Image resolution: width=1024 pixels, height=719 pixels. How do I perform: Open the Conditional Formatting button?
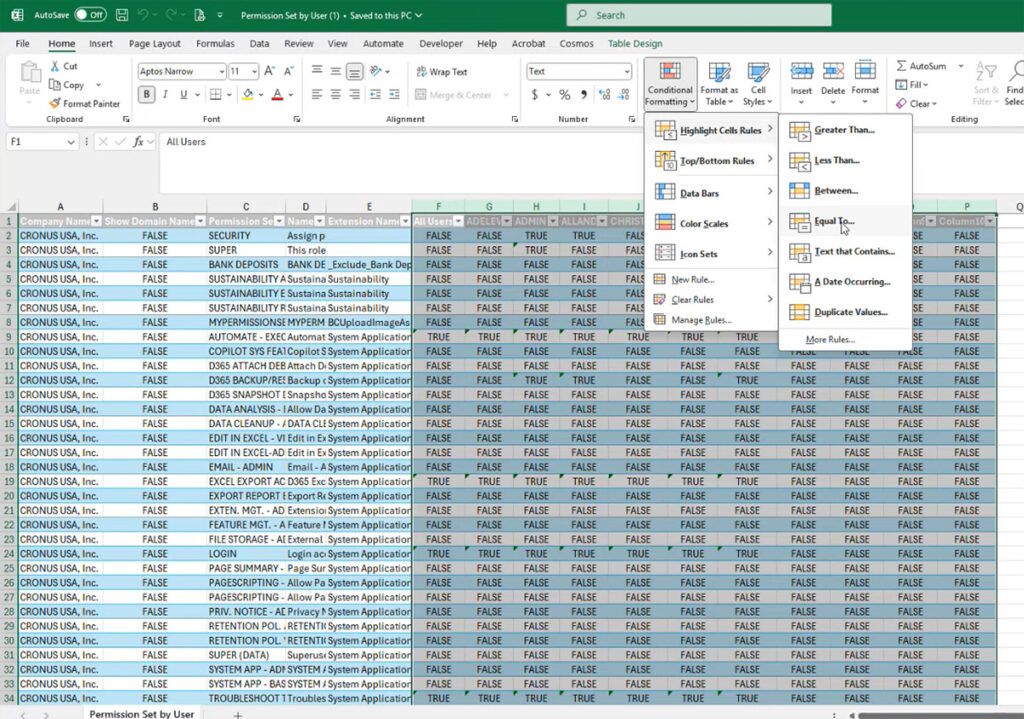(670, 84)
